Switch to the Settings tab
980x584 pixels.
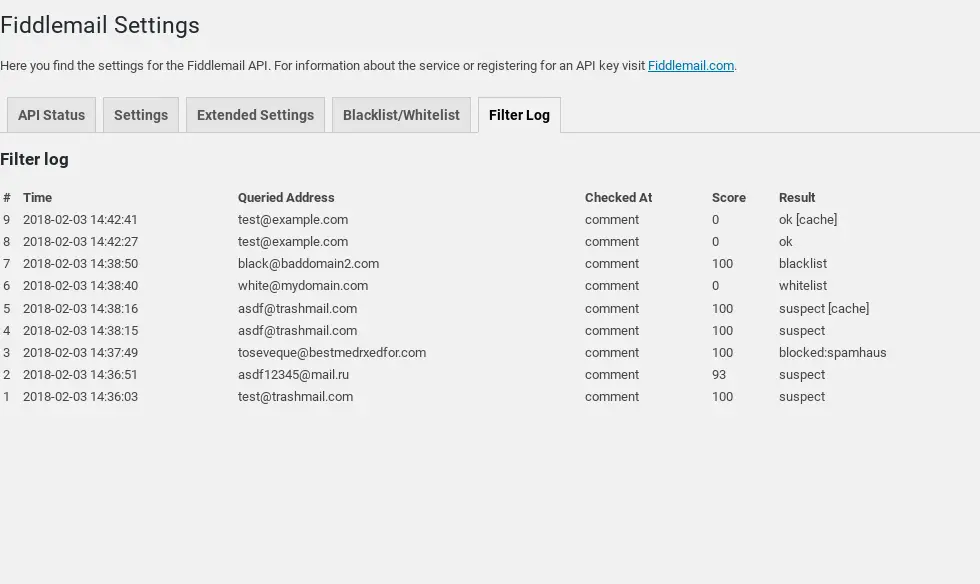click(141, 115)
